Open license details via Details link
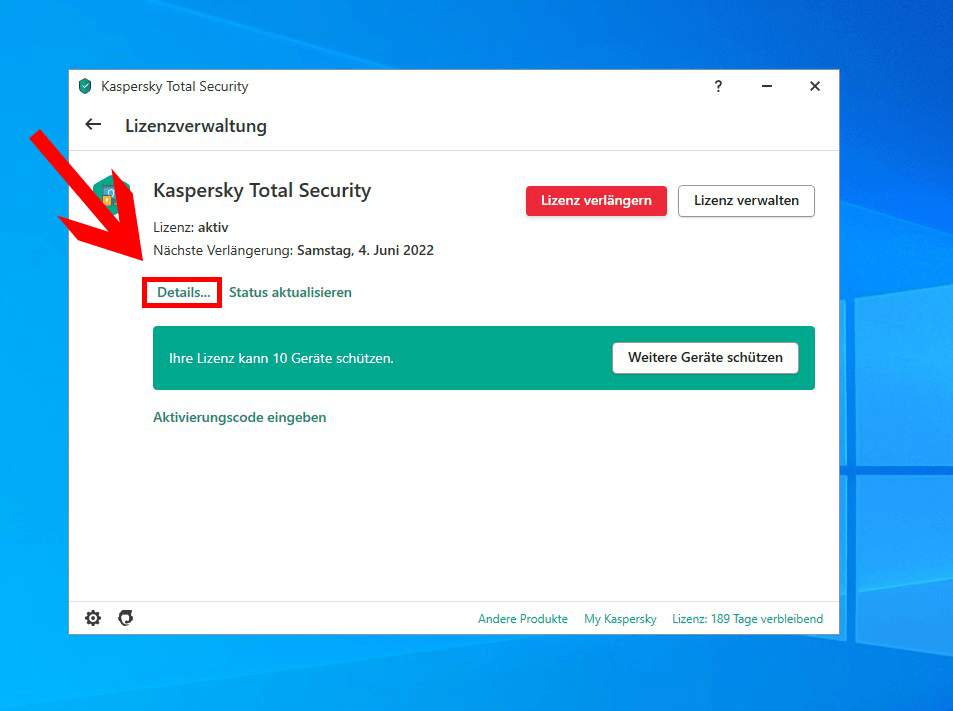Screen dimensions: 953x711 [x=181, y=292]
